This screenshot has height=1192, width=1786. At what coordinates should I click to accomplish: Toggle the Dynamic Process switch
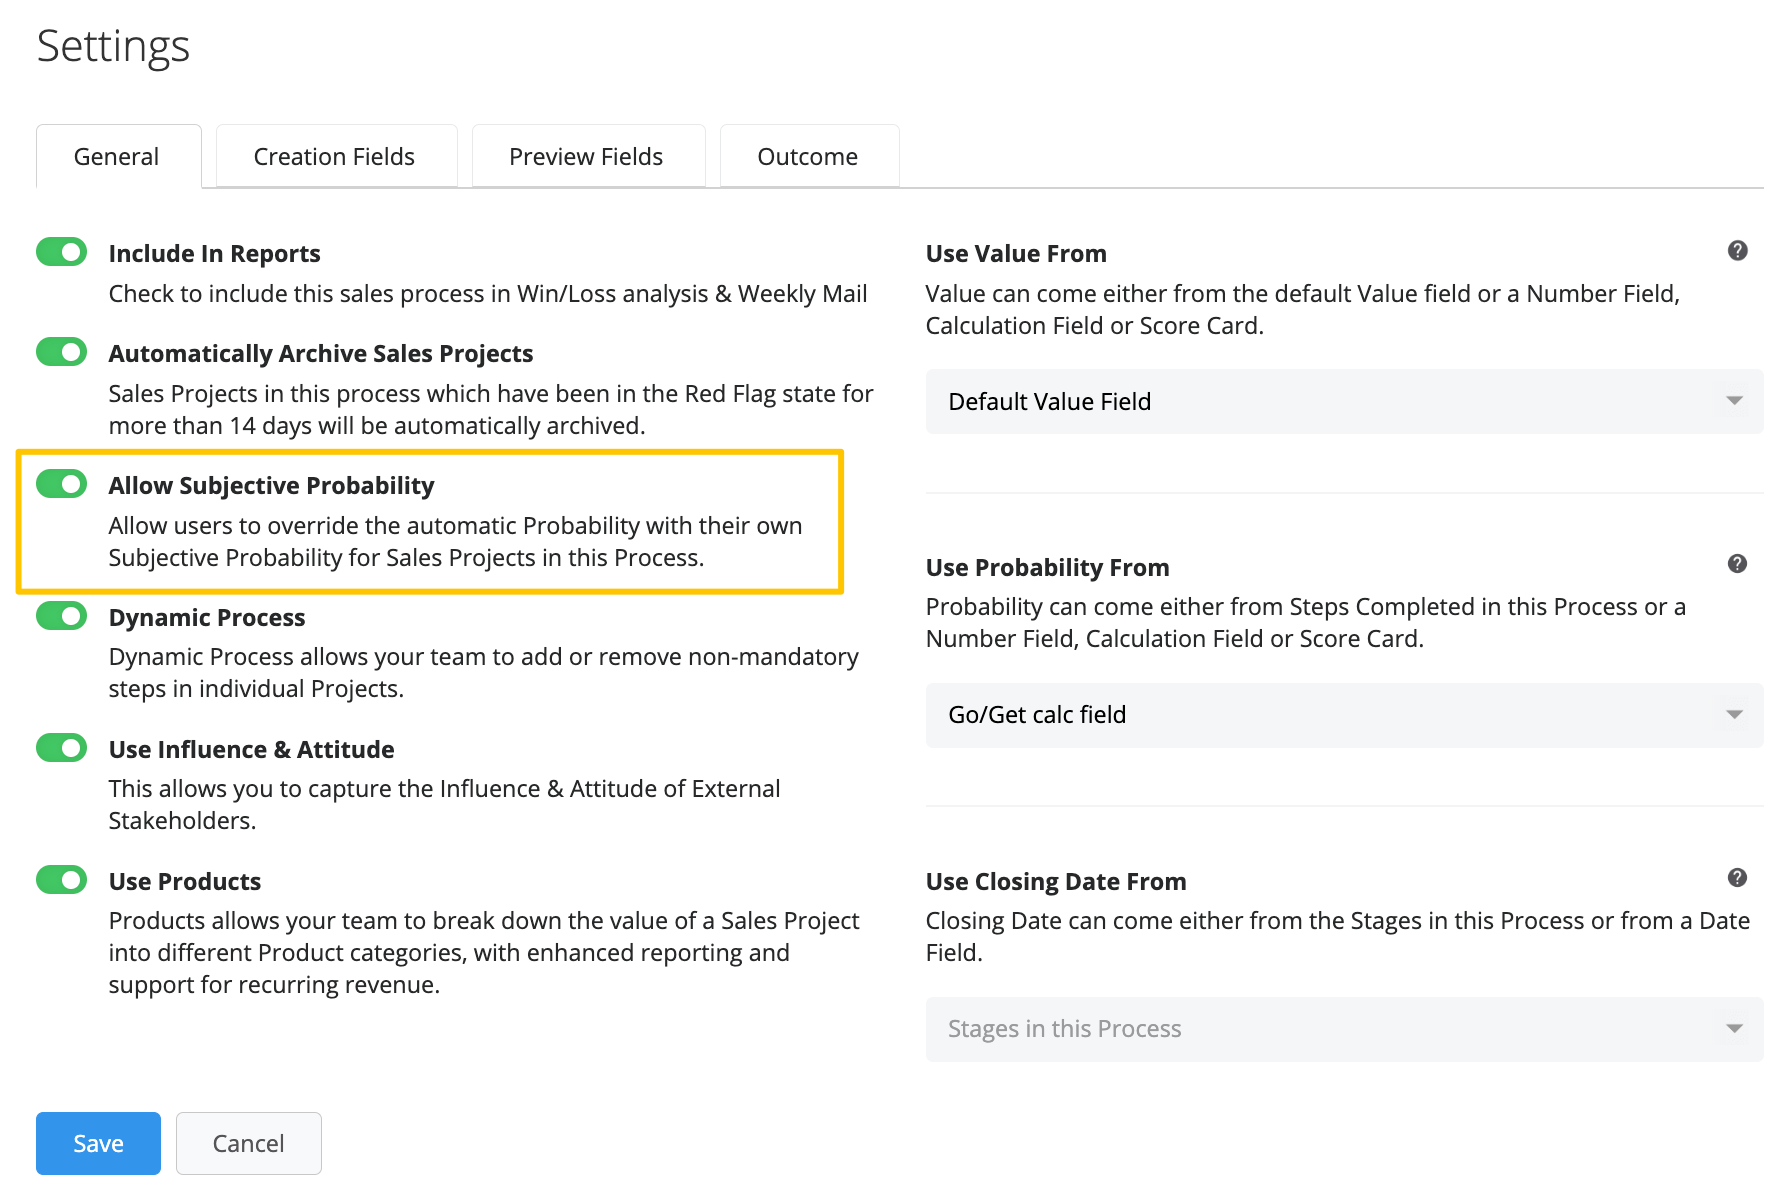(x=62, y=616)
